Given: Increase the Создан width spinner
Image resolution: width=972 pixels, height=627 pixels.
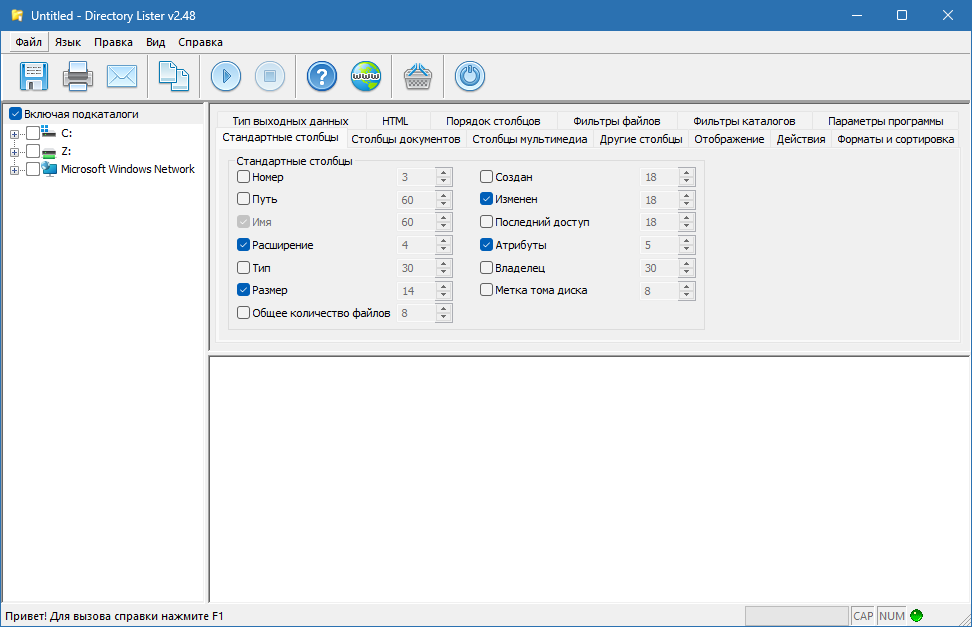Looking at the screenshot, I should pos(686,173).
